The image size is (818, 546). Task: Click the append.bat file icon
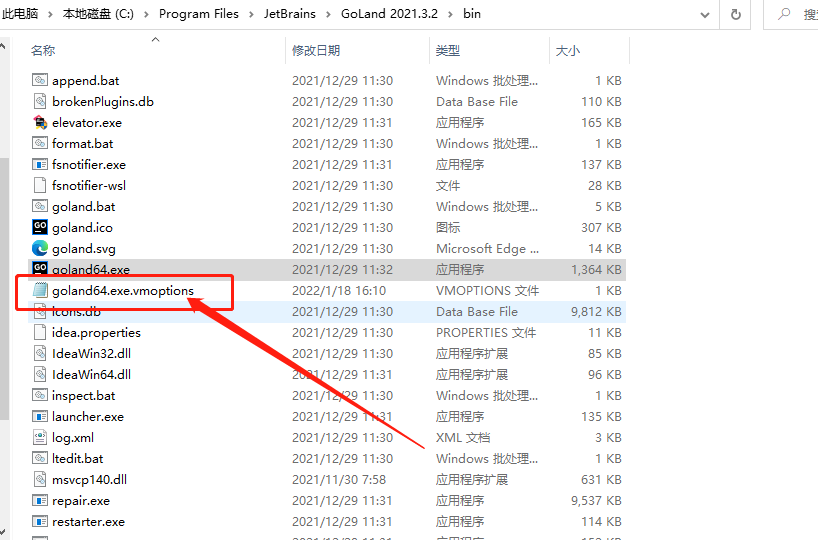tap(40, 80)
